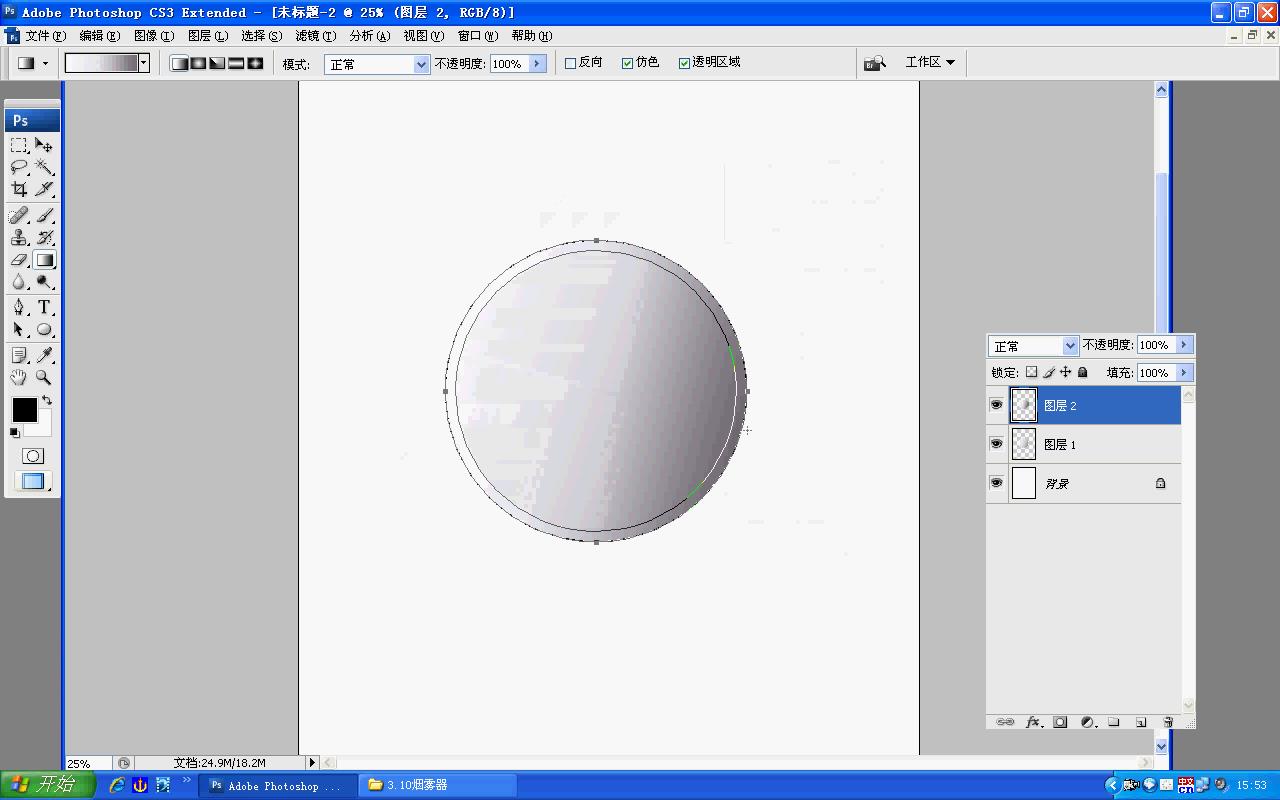Reset default foreground and background colors

click(15, 433)
